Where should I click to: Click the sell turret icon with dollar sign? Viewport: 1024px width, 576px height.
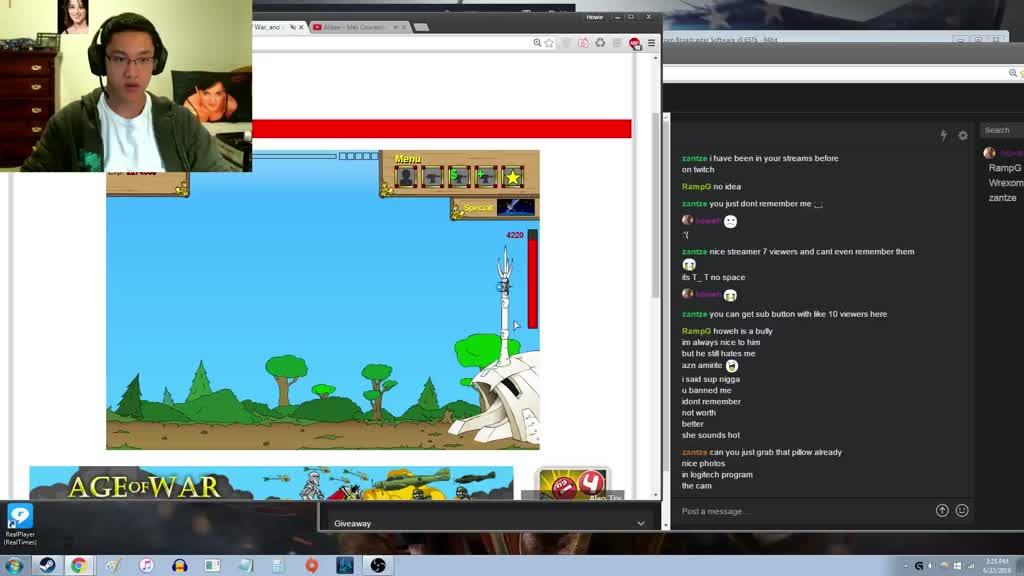point(459,177)
